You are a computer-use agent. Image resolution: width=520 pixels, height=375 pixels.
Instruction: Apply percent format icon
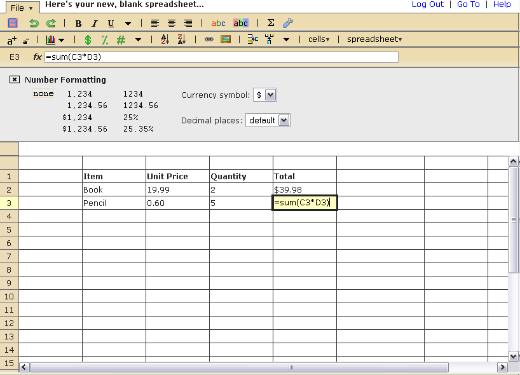pos(104,40)
